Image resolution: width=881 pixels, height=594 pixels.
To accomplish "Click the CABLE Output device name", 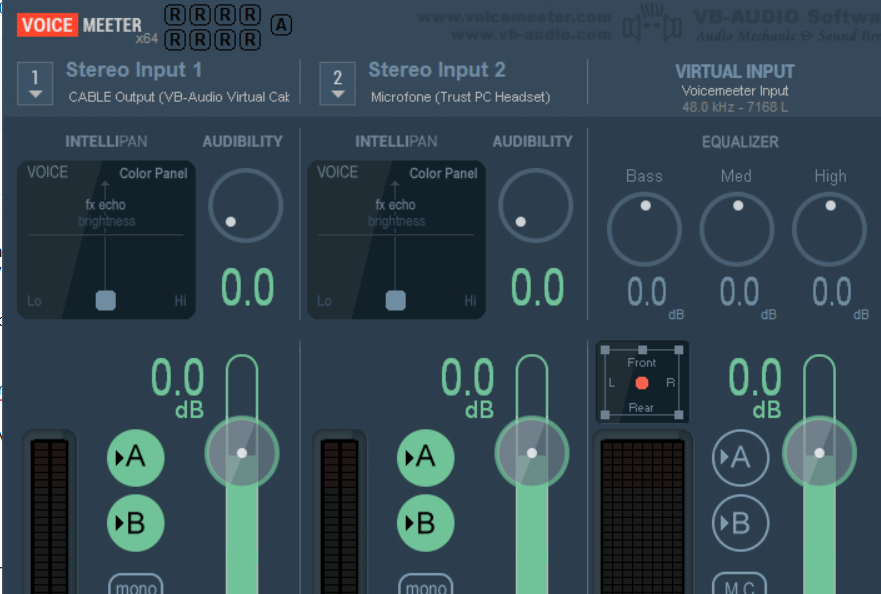I will point(179,97).
